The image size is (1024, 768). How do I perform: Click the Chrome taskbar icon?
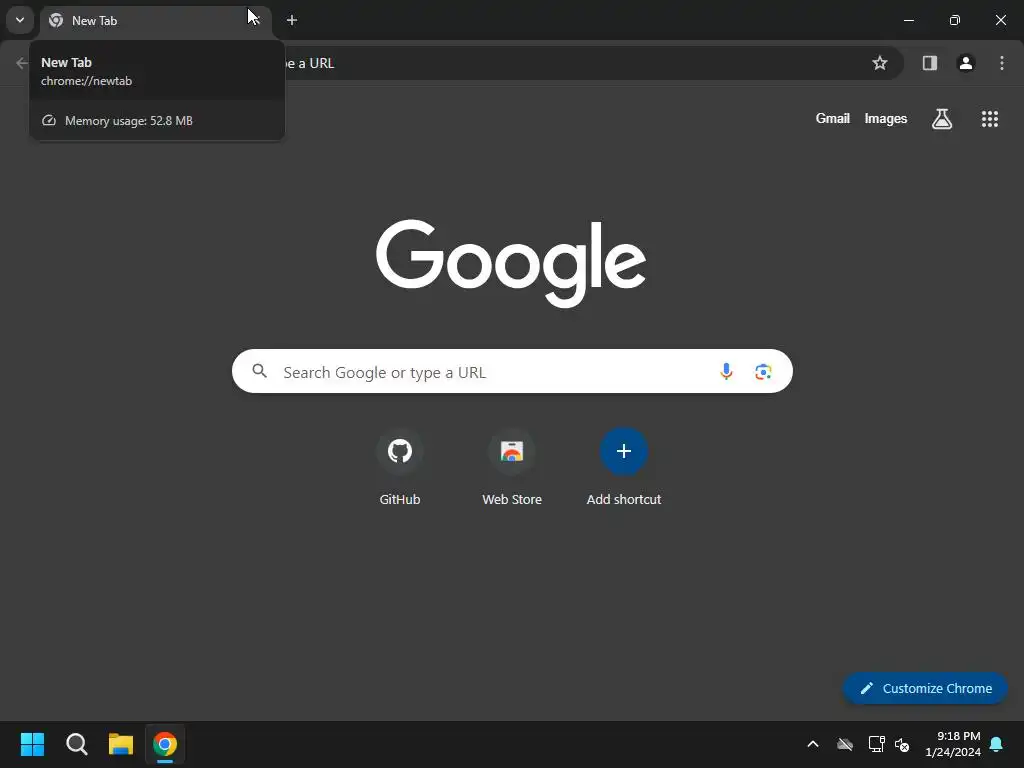click(x=165, y=744)
